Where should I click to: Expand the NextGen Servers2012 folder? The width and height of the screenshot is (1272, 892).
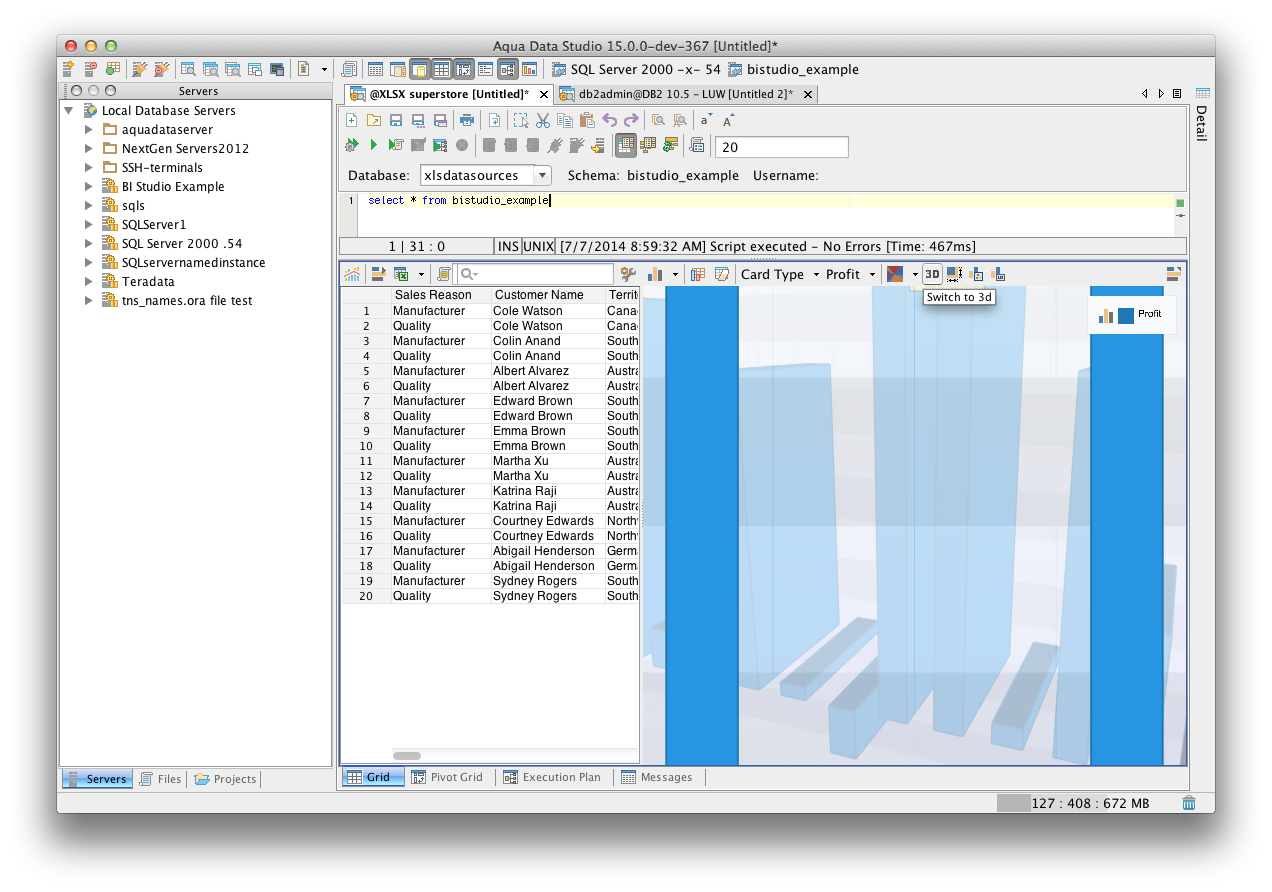88,149
